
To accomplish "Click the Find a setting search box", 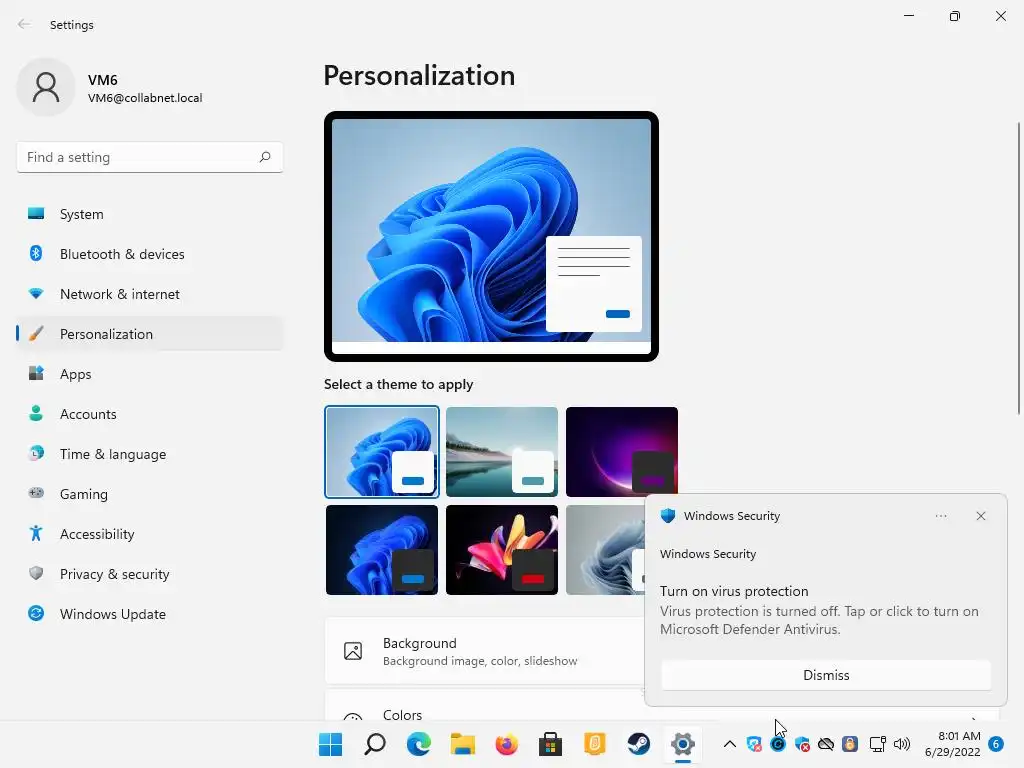I will pyautogui.click(x=150, y=157).
